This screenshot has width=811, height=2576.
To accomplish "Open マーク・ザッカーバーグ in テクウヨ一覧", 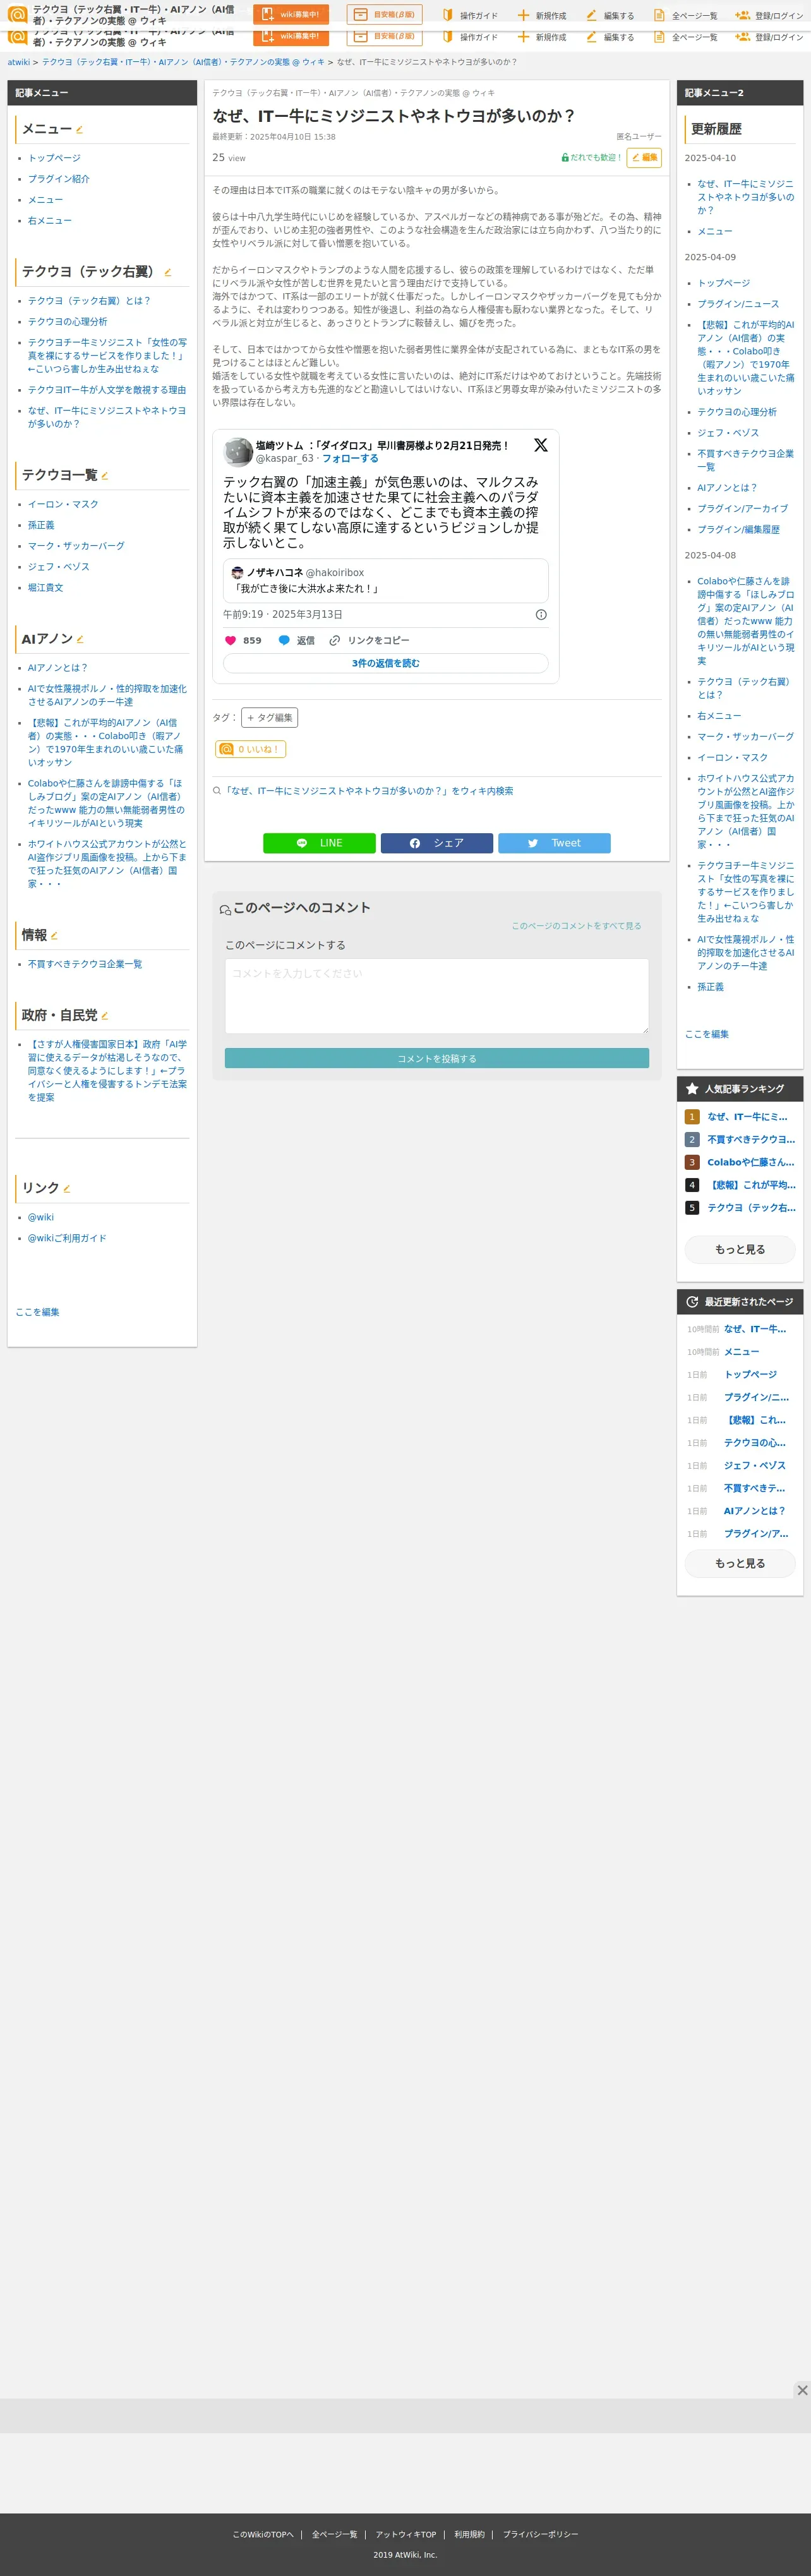I will point(76,546).
